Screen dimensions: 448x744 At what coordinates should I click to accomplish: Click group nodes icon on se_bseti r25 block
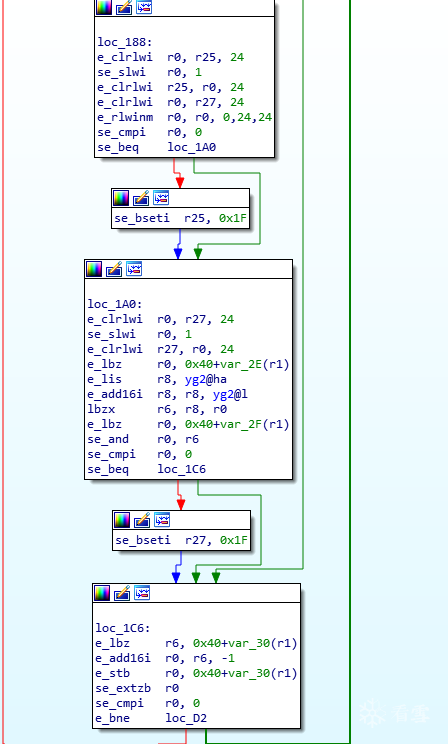[161, 198]
